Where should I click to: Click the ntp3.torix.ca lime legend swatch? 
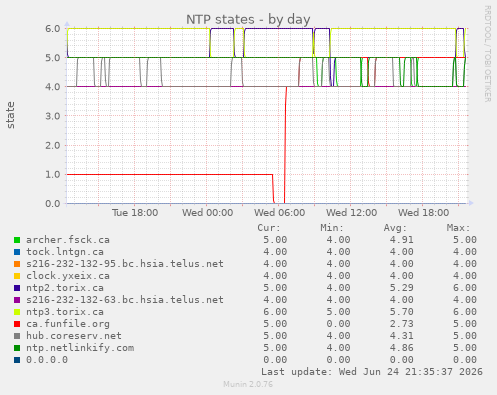pos(17,312)
